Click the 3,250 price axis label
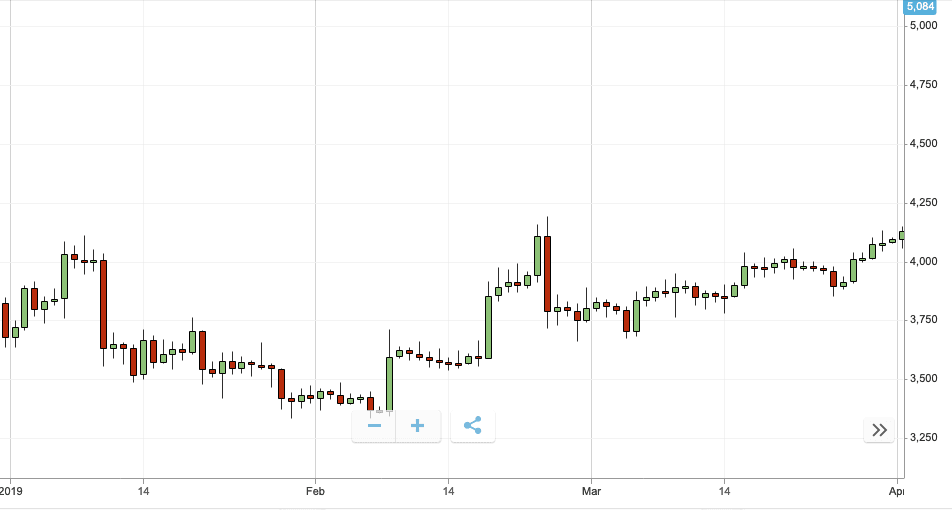This screenshot has height=510, width=952. coord(922,438)
